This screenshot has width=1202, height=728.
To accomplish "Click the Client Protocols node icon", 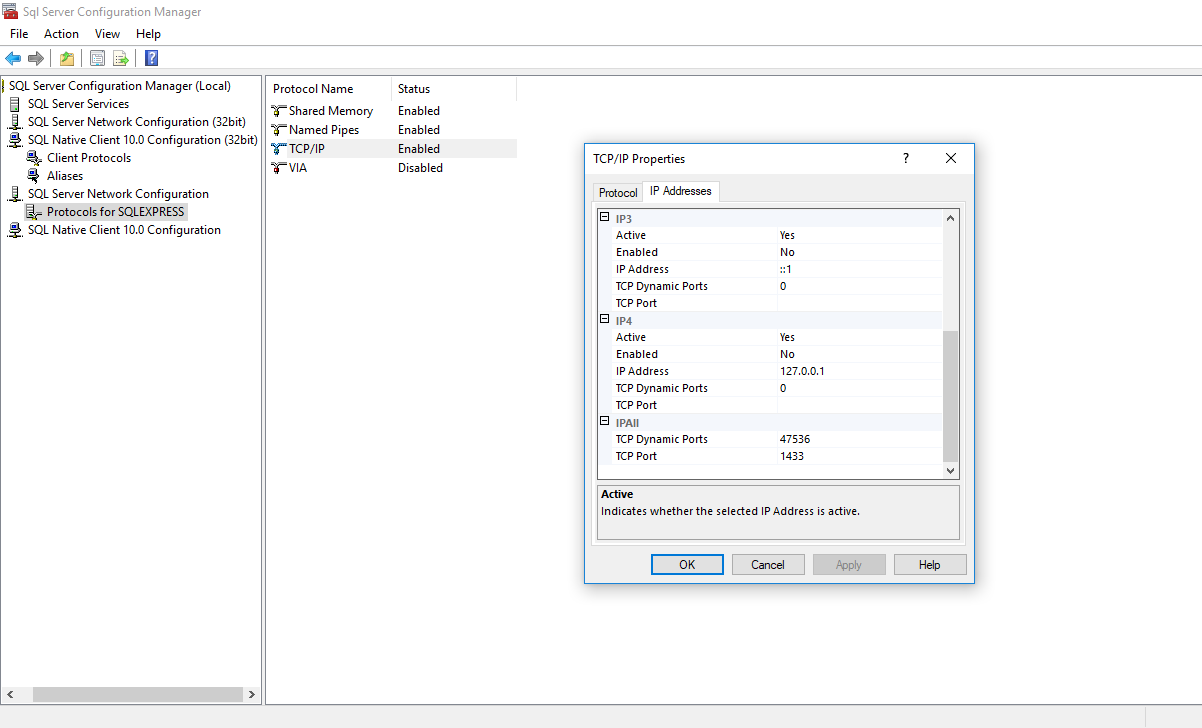I will point(34,158).
